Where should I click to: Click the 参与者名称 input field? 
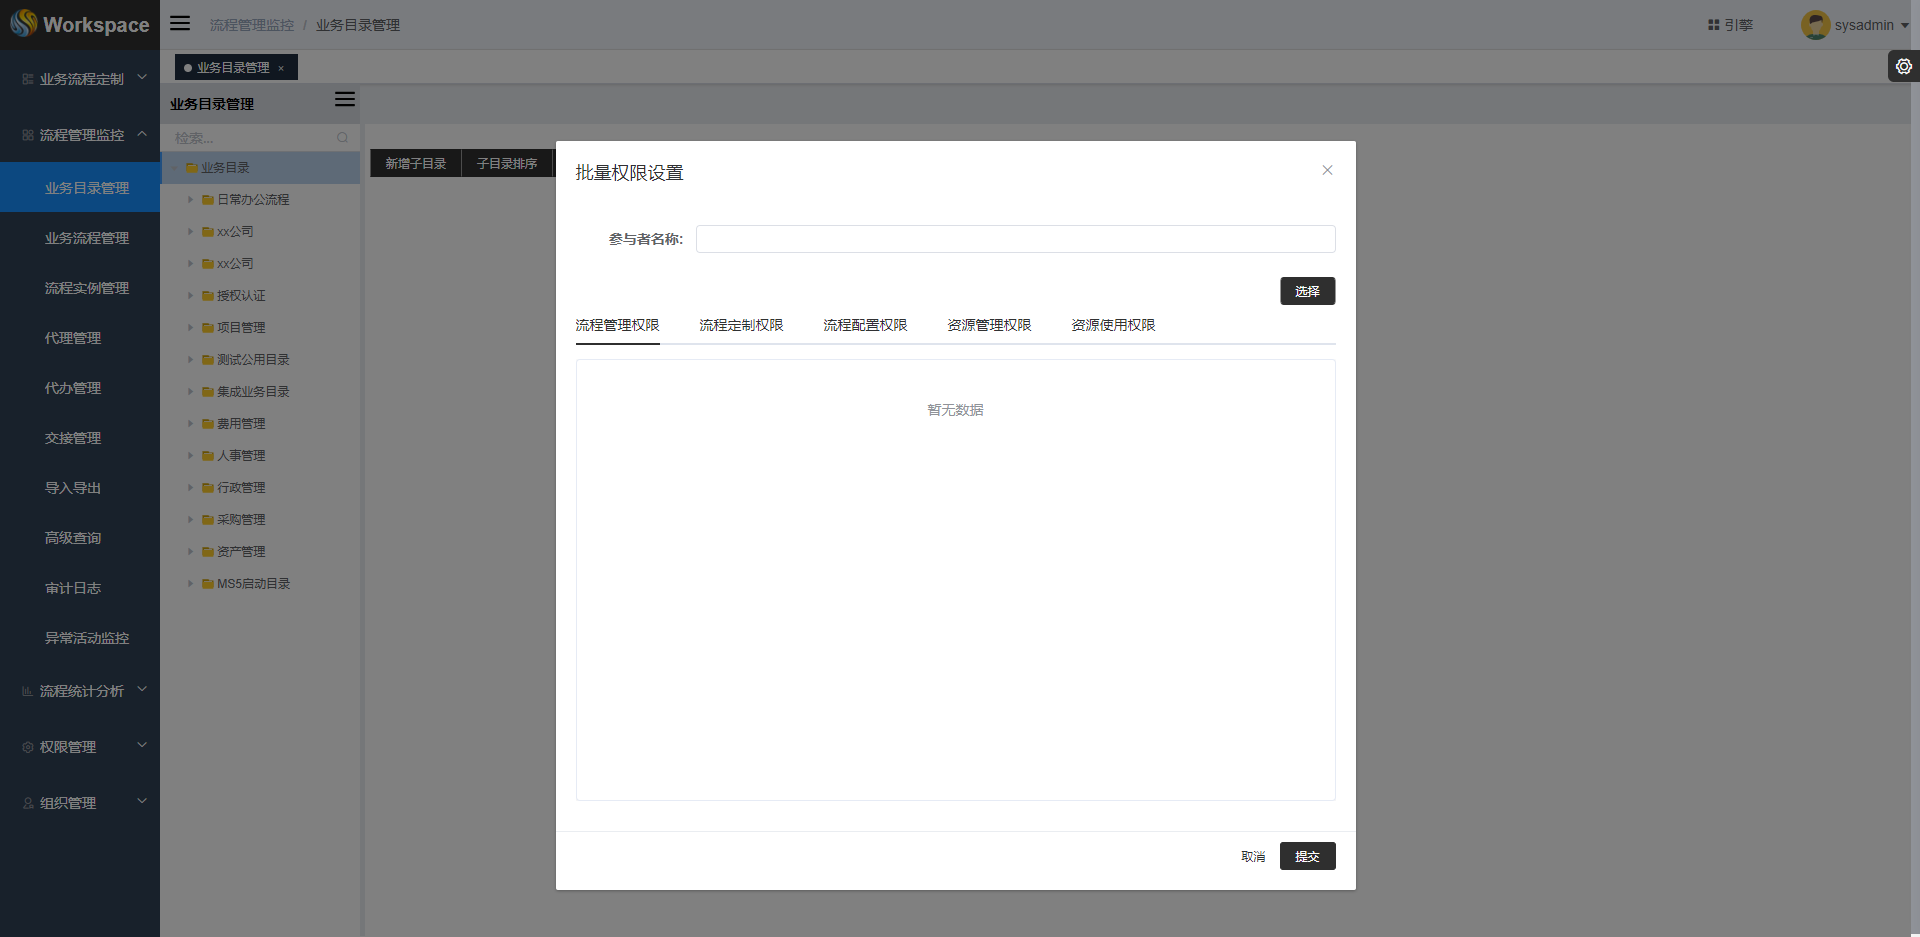pos(1015,239)
